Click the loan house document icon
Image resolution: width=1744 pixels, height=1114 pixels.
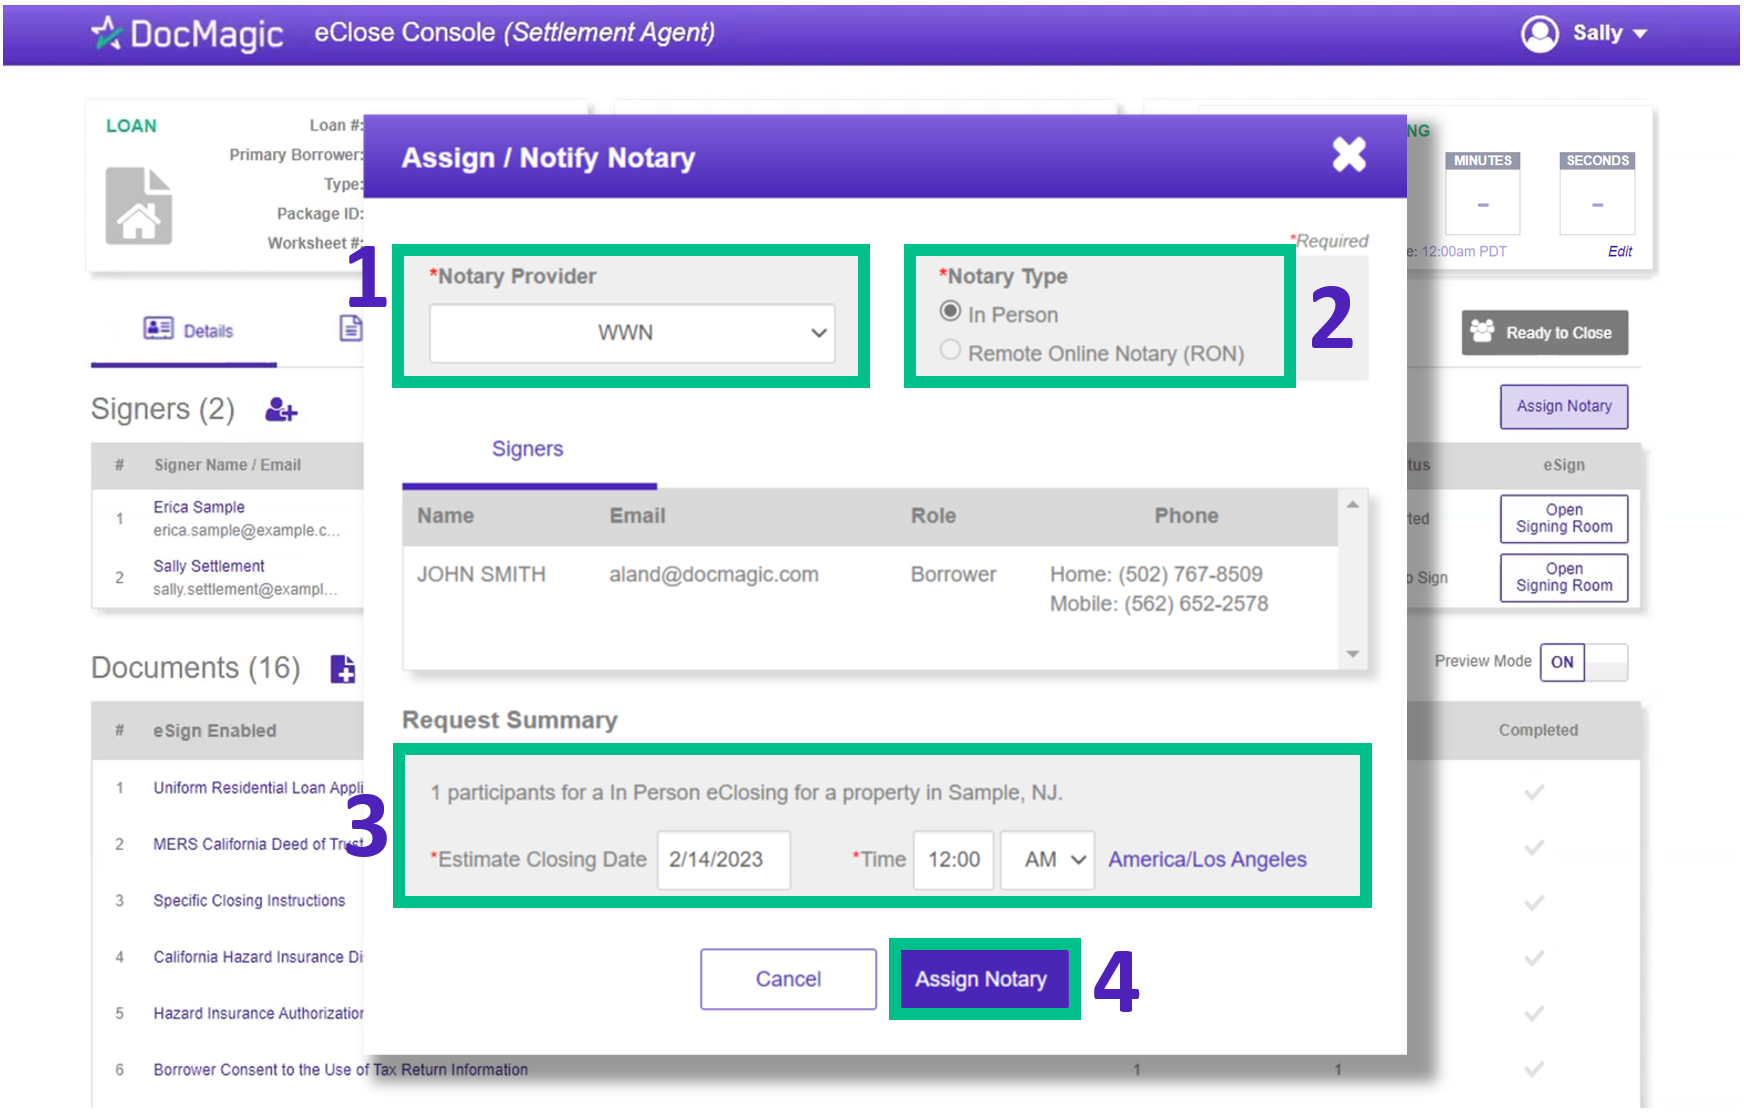(x=139, y=206)
